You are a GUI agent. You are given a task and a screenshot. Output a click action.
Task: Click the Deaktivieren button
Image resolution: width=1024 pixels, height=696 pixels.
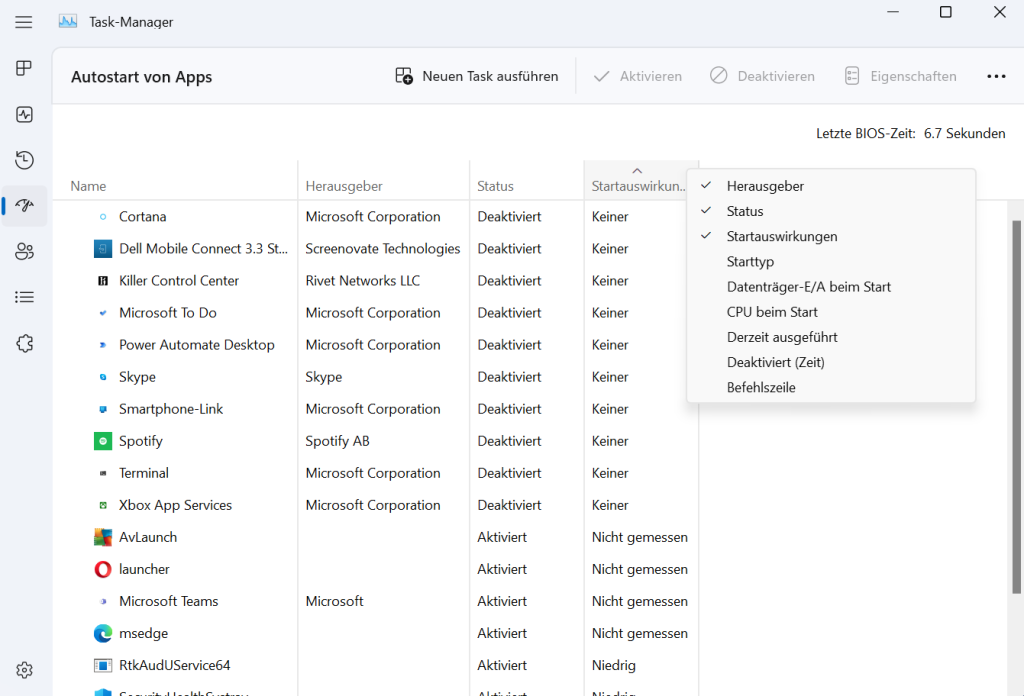762,76
